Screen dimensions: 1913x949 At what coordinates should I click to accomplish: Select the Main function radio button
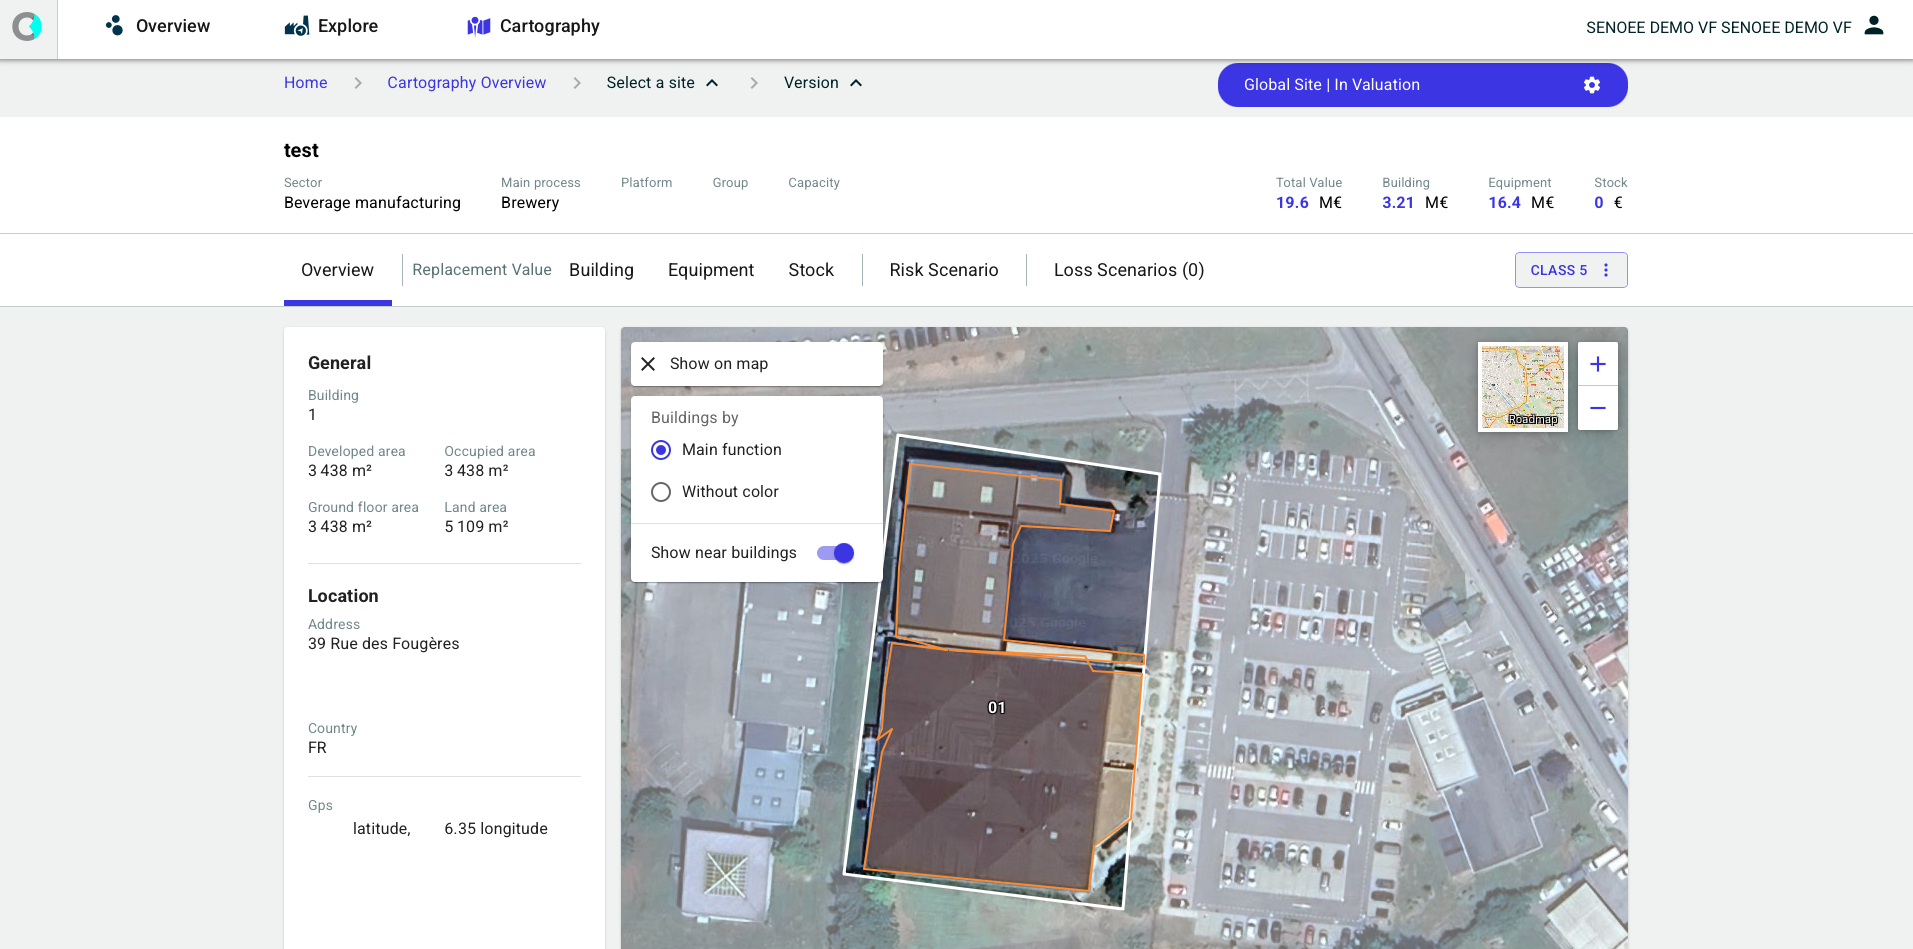click(661, 450)
